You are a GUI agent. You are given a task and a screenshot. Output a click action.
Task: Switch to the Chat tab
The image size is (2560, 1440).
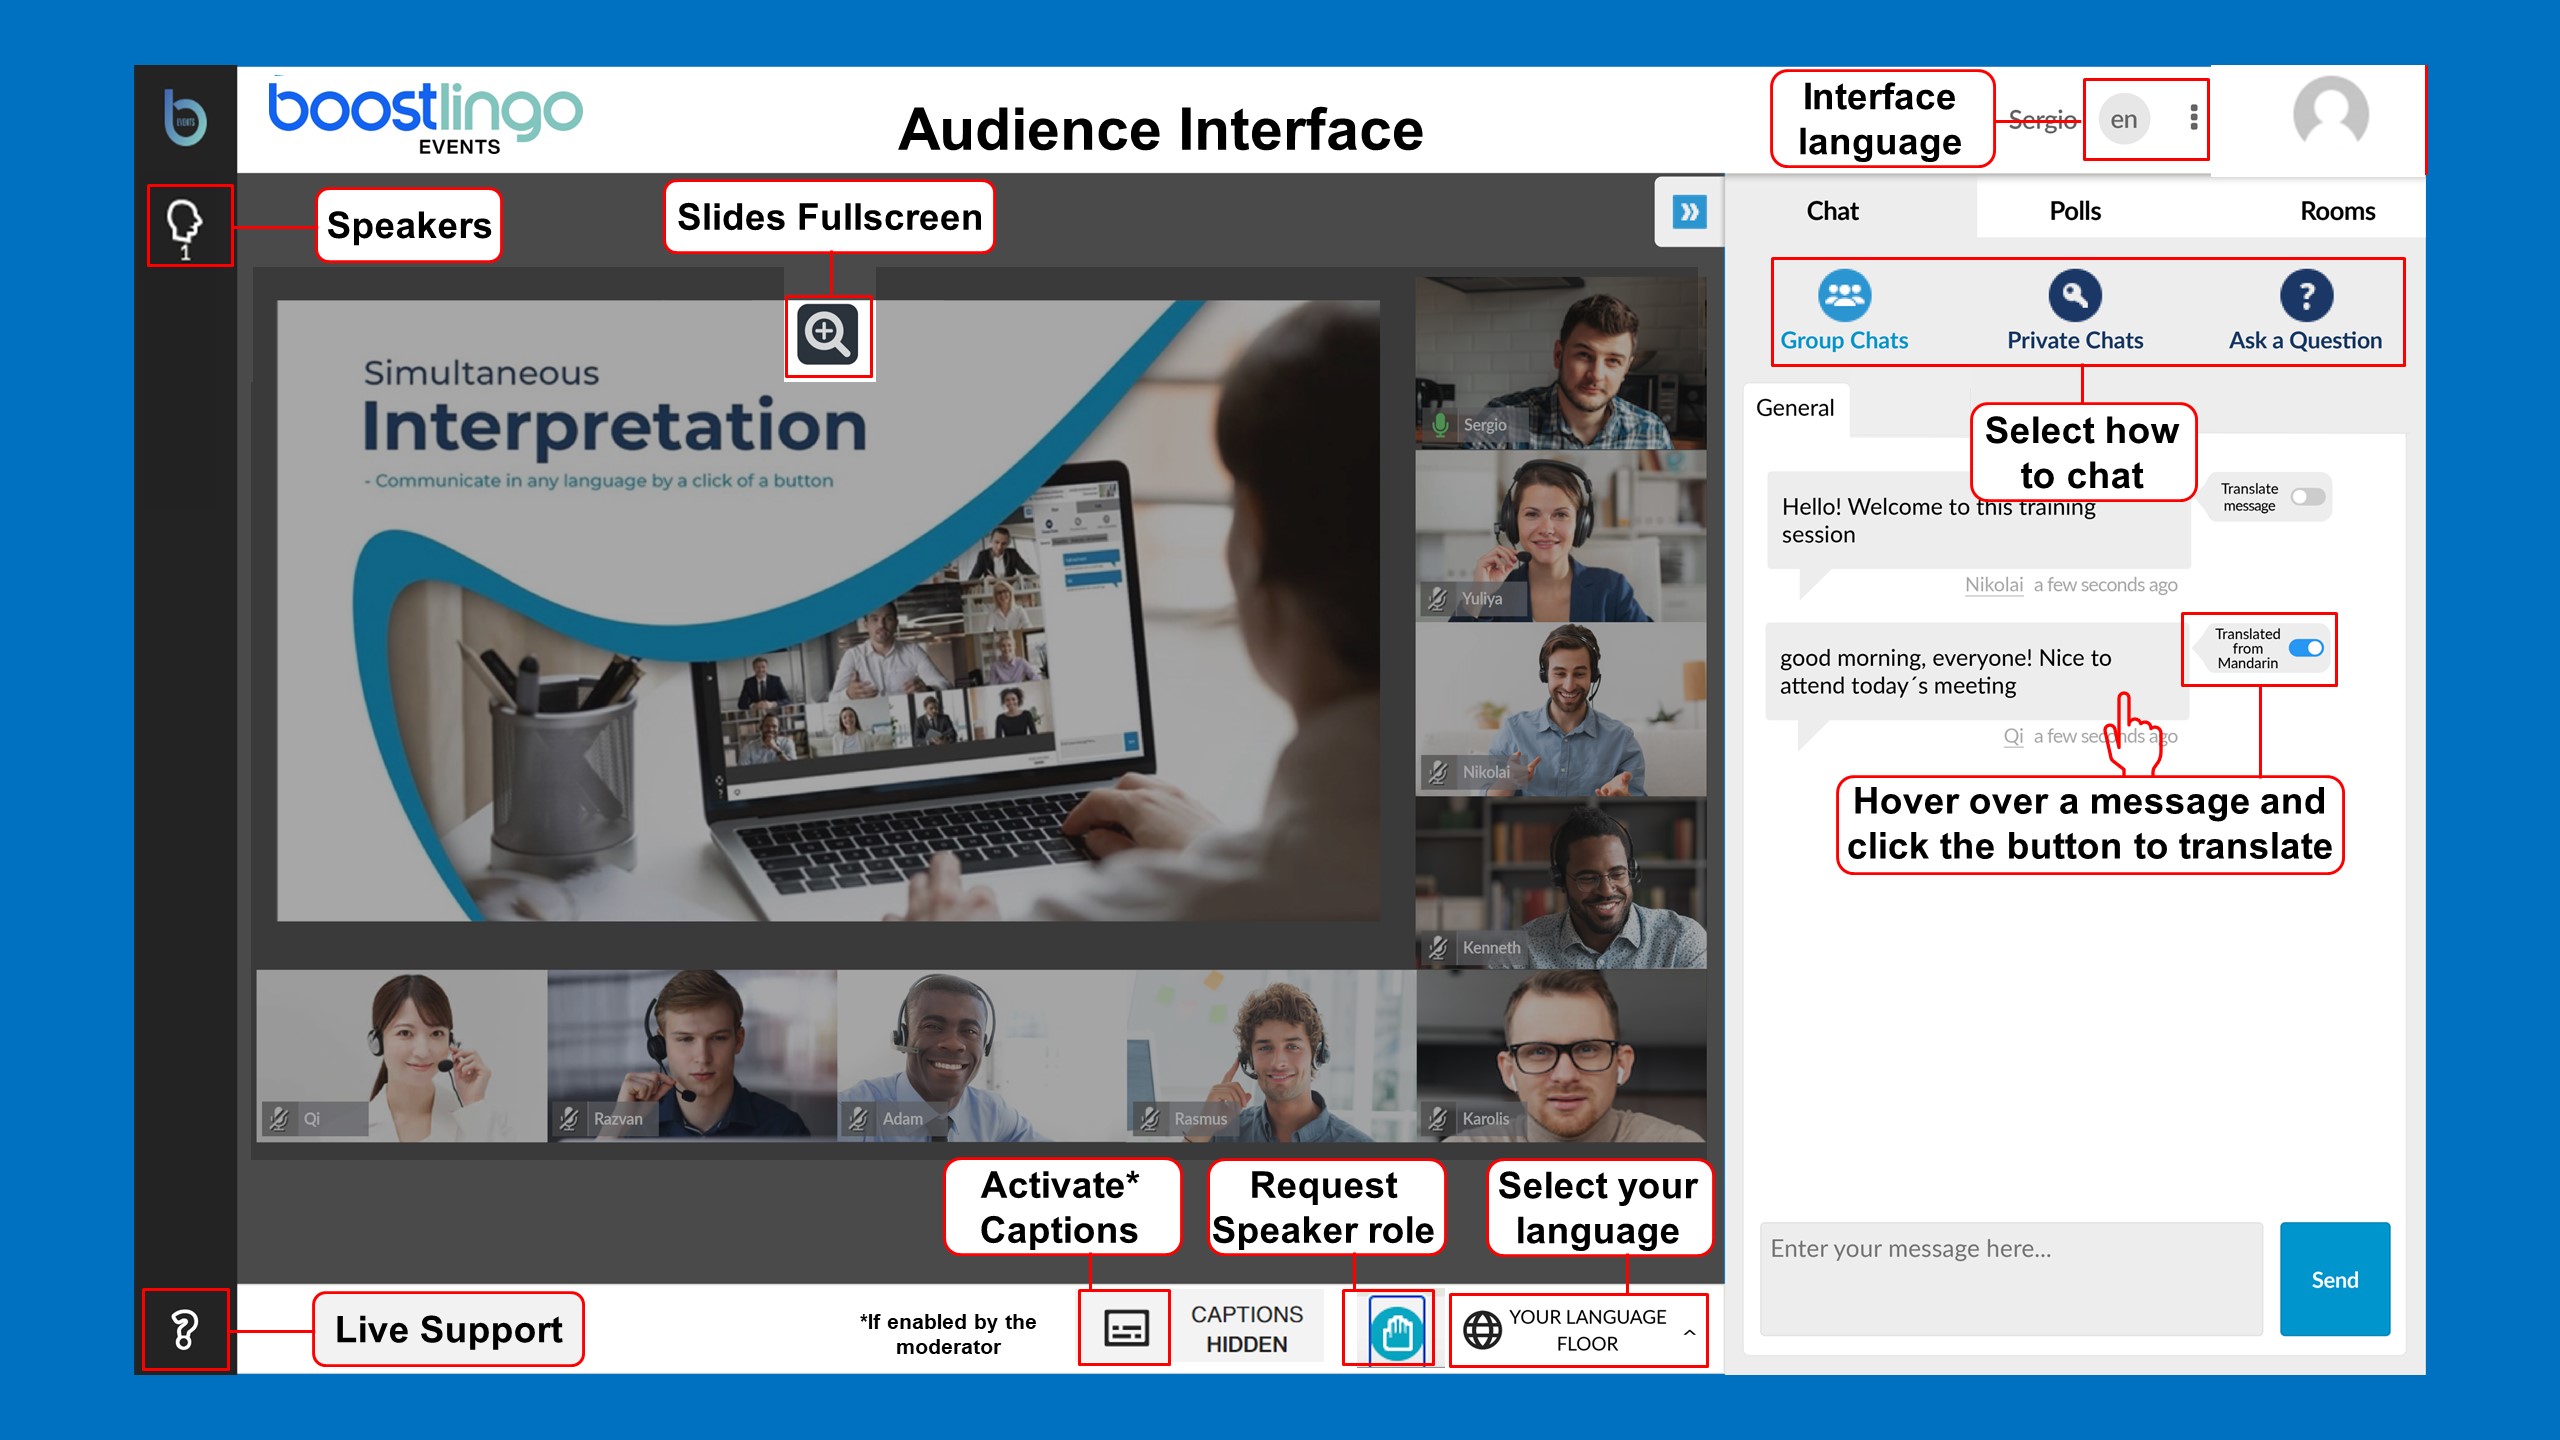point(1832,211)
